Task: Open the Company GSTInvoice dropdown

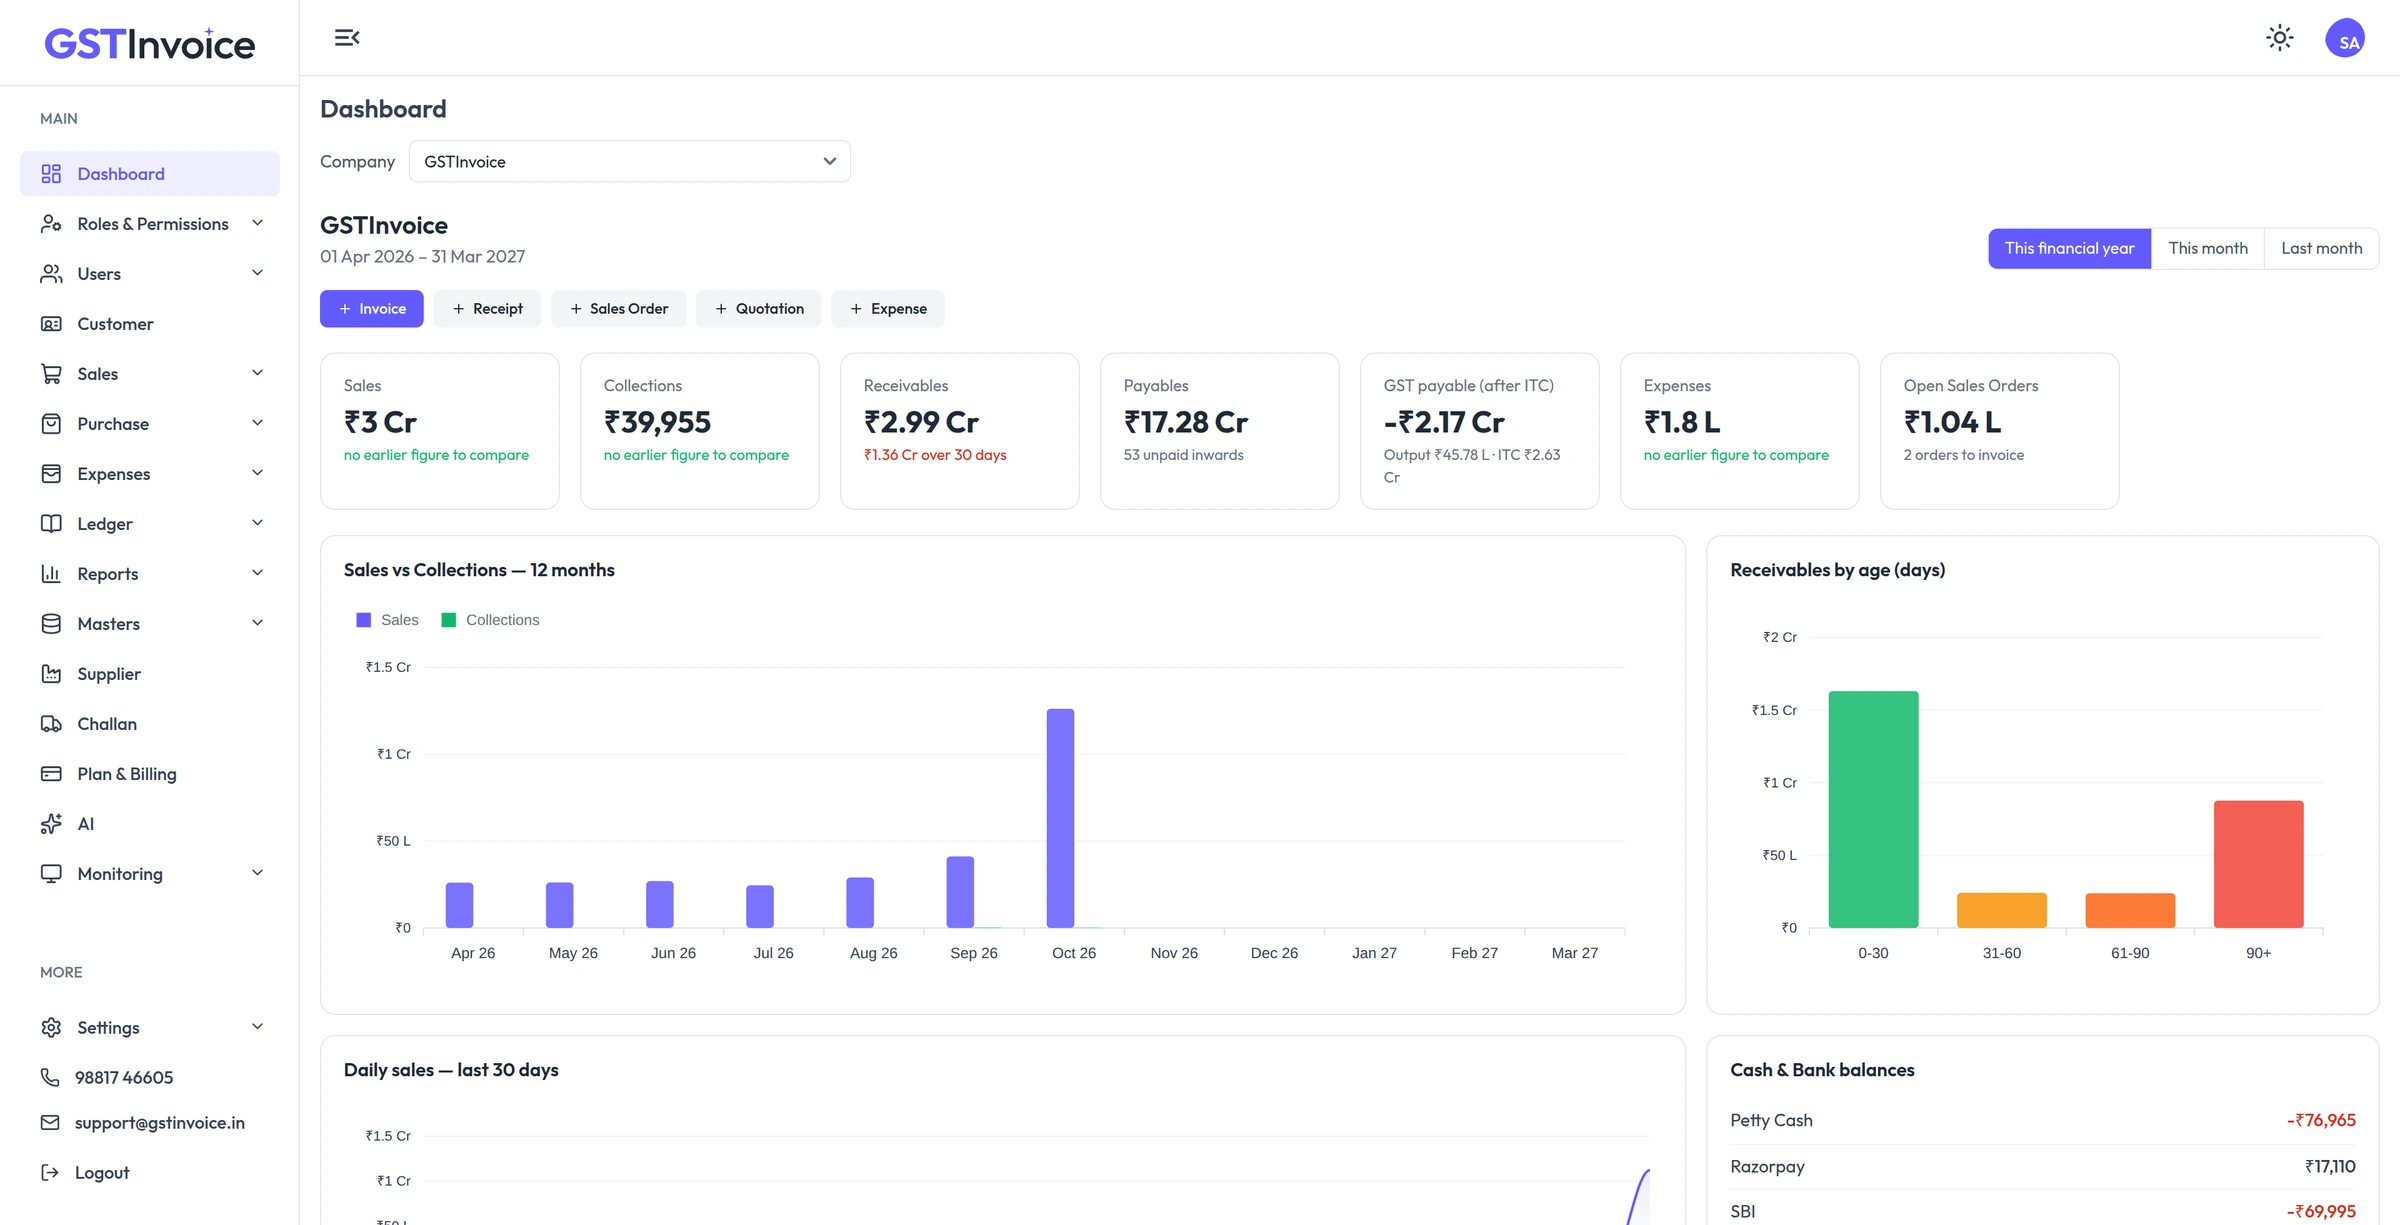Action: [x=629, y=162]
